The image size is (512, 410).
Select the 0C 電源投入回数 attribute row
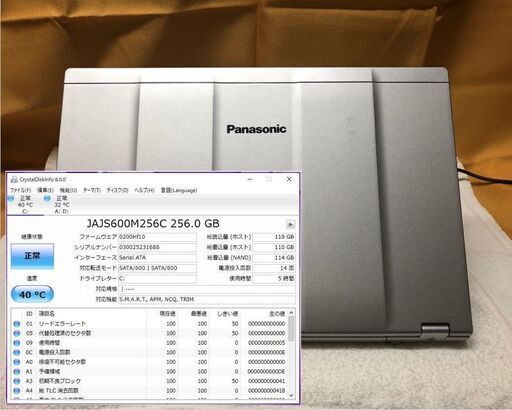pyautogui.click(x=150, y=352)
